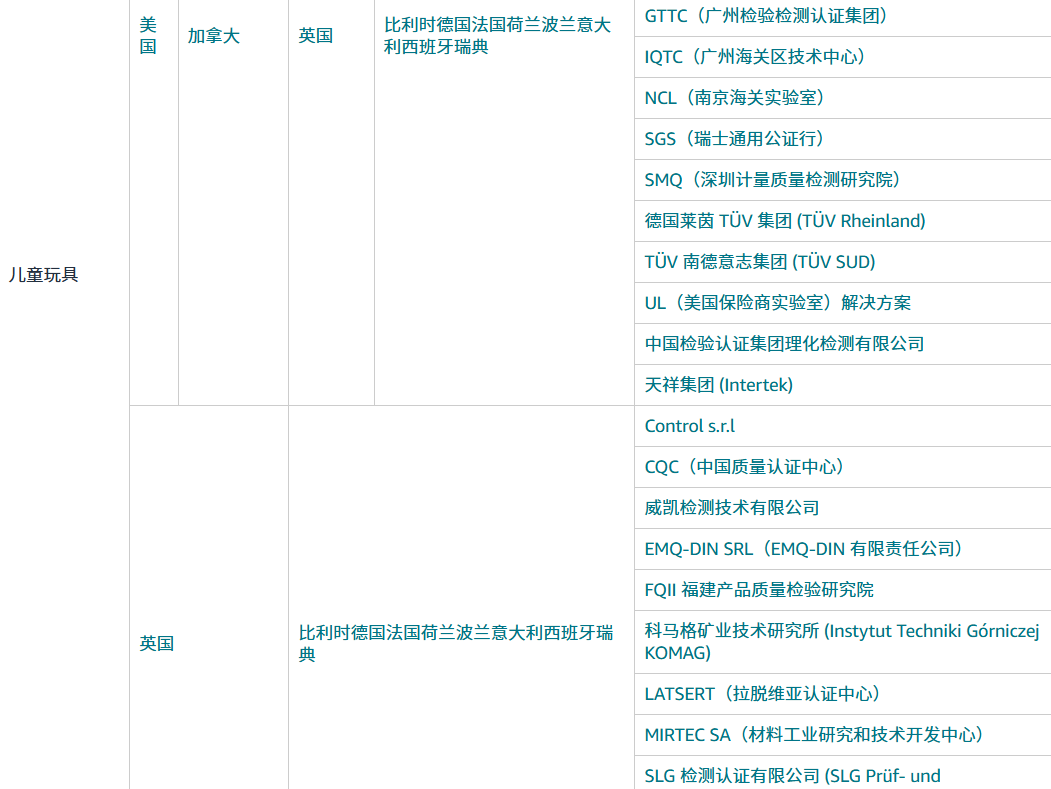Click the 英国 cell in the second row group
Screen dimensions: 1051x789
(x=157, y=644)
